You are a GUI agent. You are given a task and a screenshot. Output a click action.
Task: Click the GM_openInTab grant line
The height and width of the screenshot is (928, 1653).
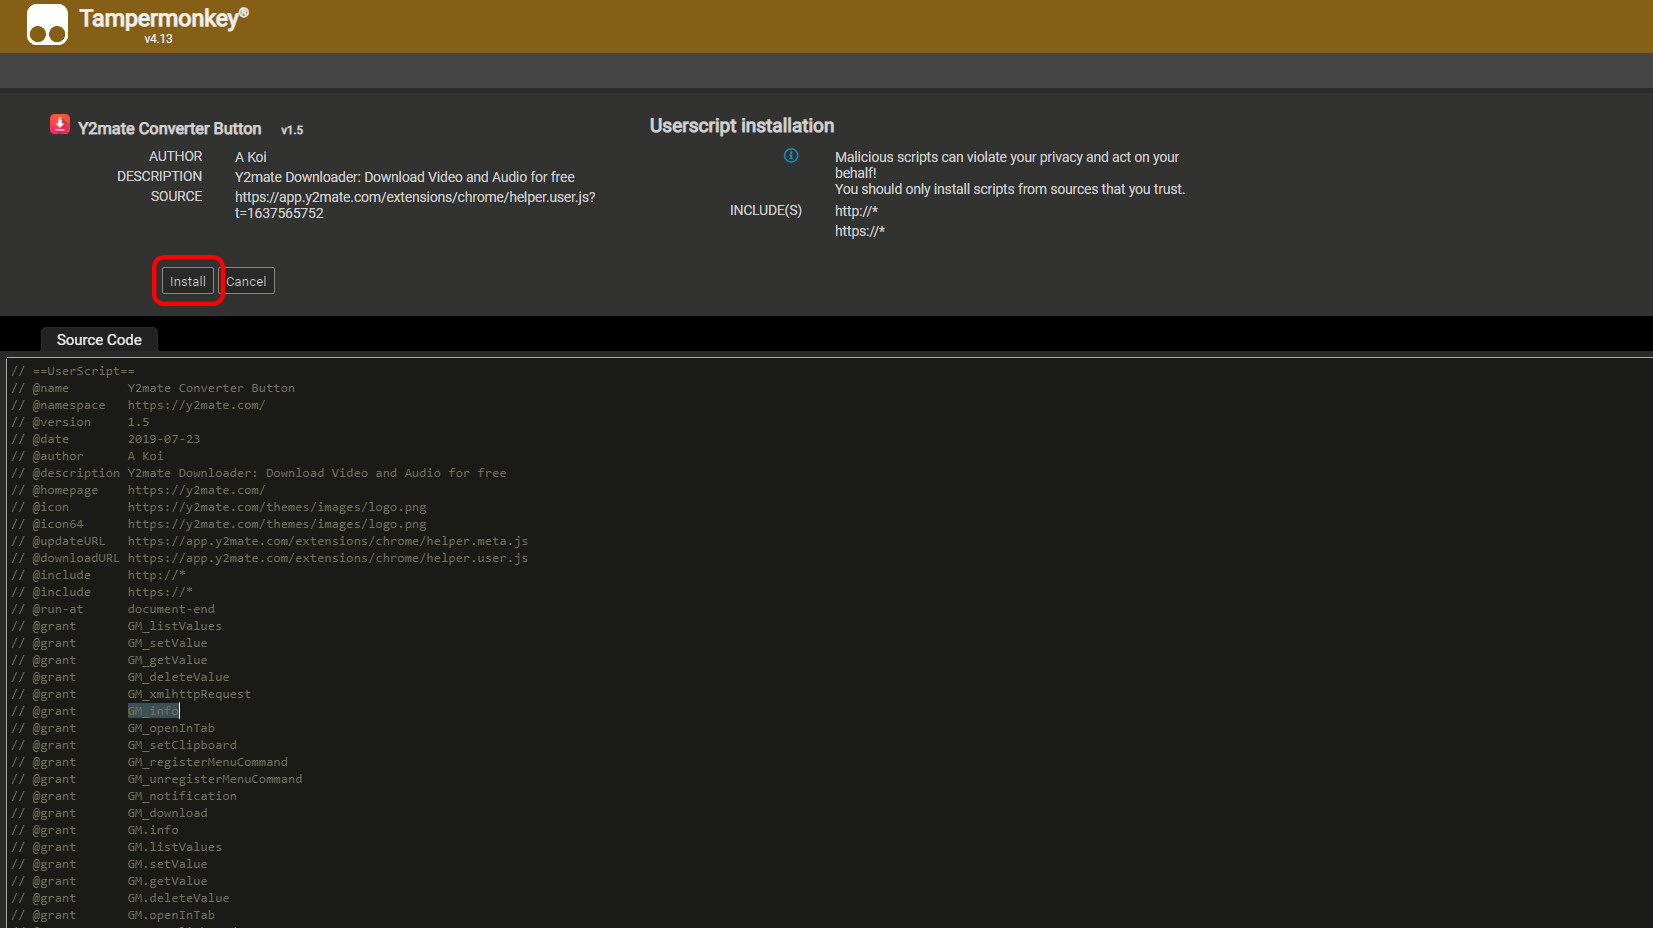coord(113,728)
